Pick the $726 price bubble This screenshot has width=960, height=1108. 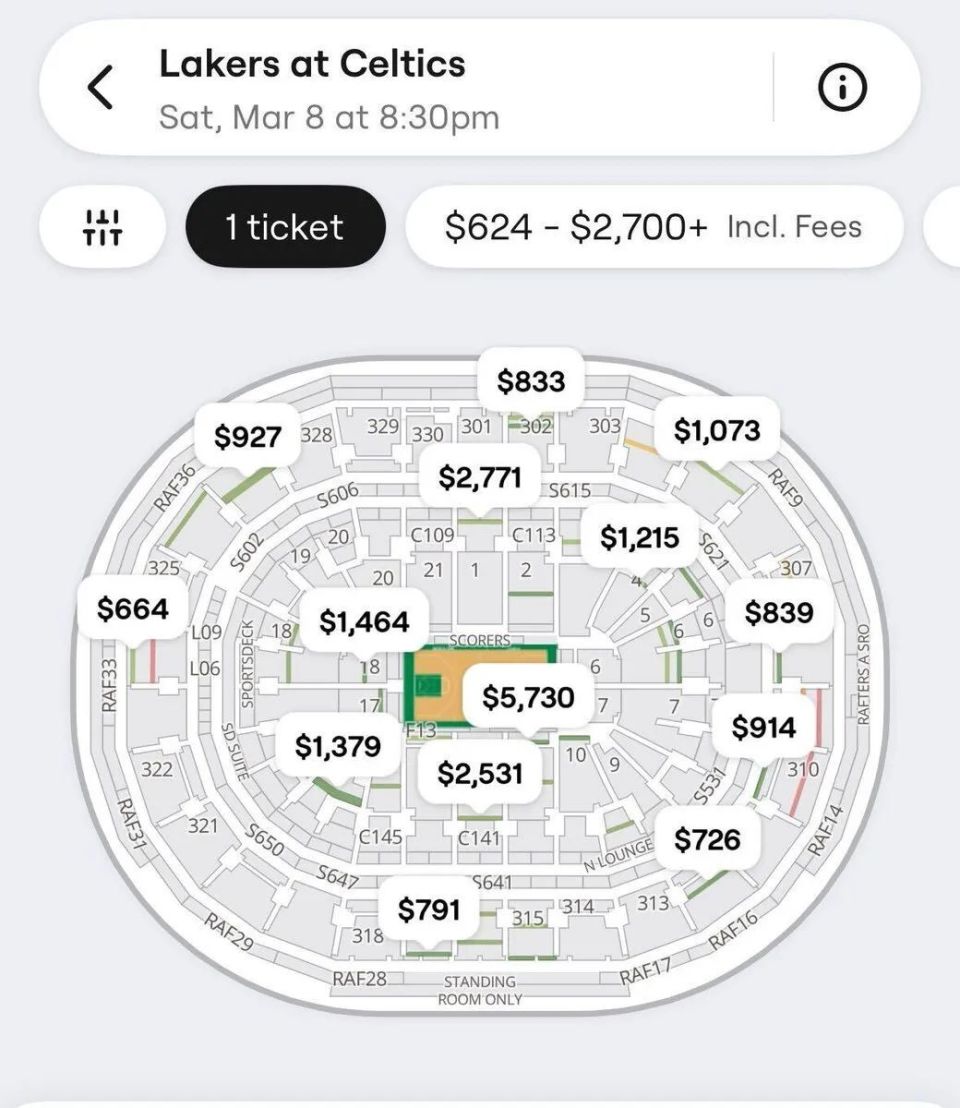(x=707, y=839)
